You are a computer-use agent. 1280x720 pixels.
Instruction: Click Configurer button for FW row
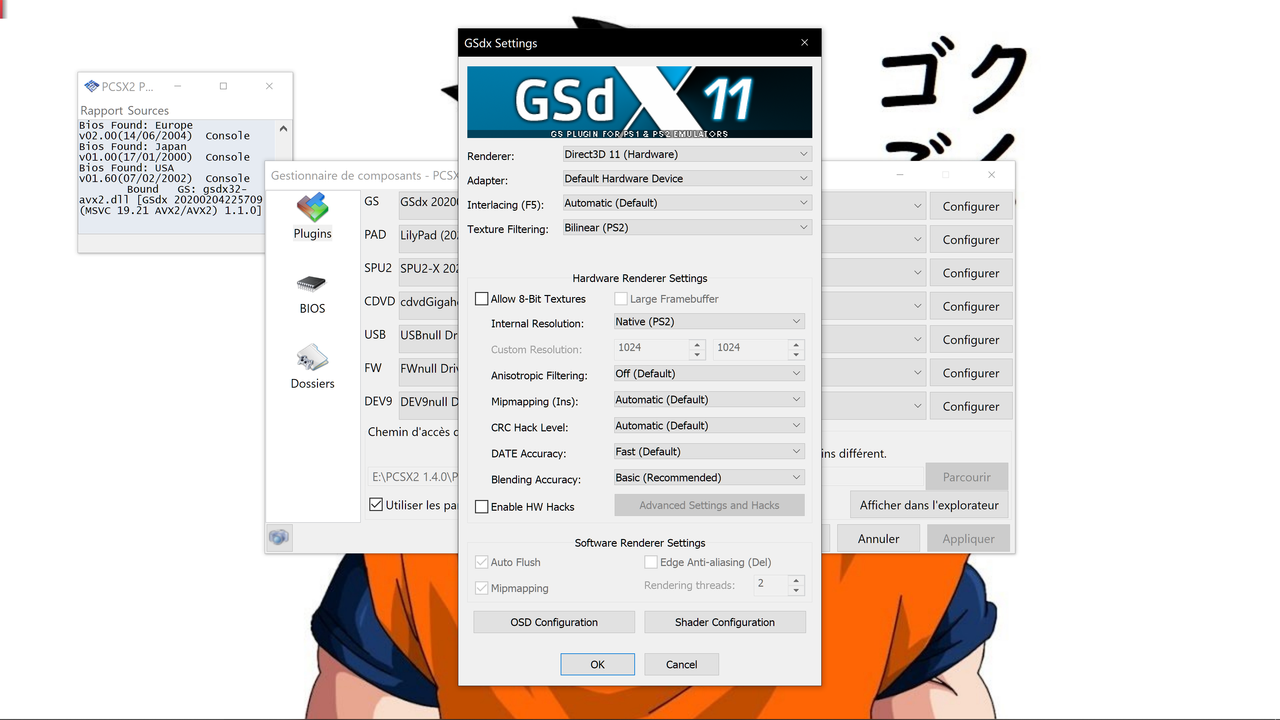(971, 373)
